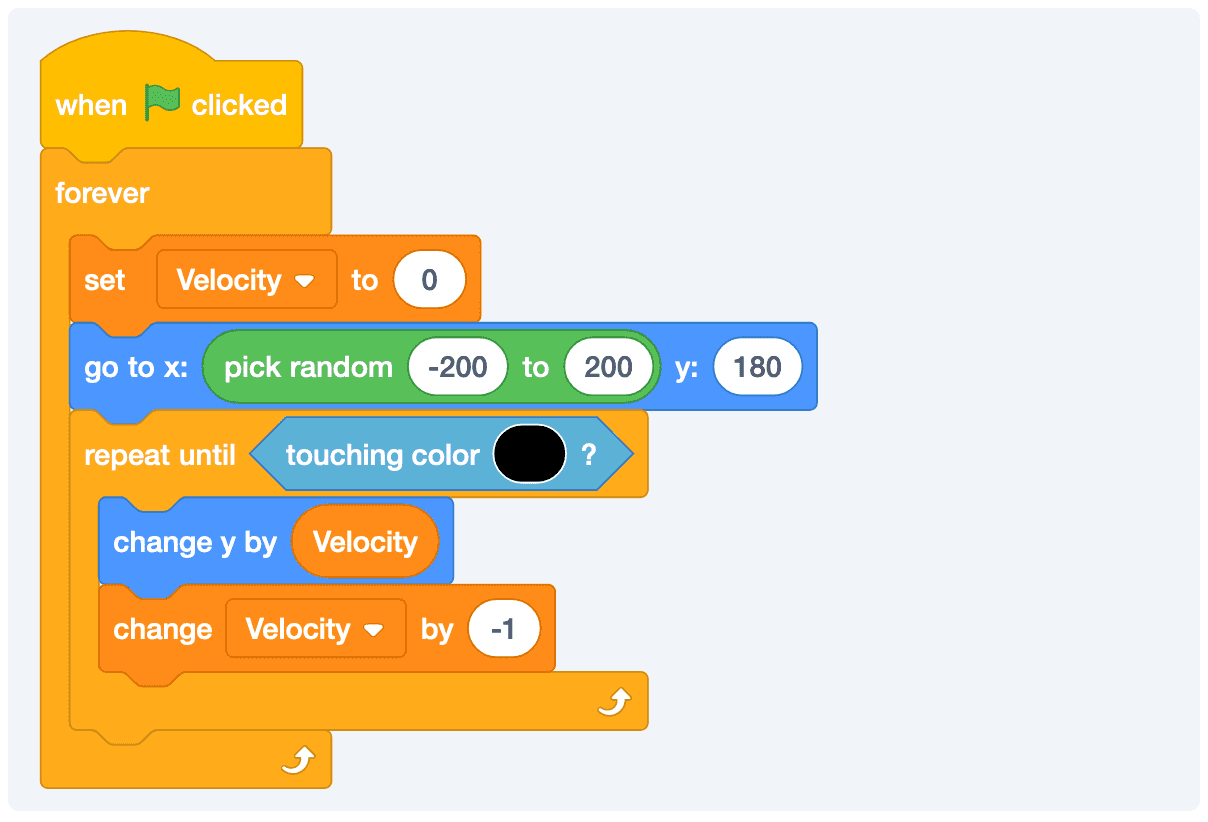Select the pick random operator block
Screen dimensions: 1208x822
click(308, 367)
